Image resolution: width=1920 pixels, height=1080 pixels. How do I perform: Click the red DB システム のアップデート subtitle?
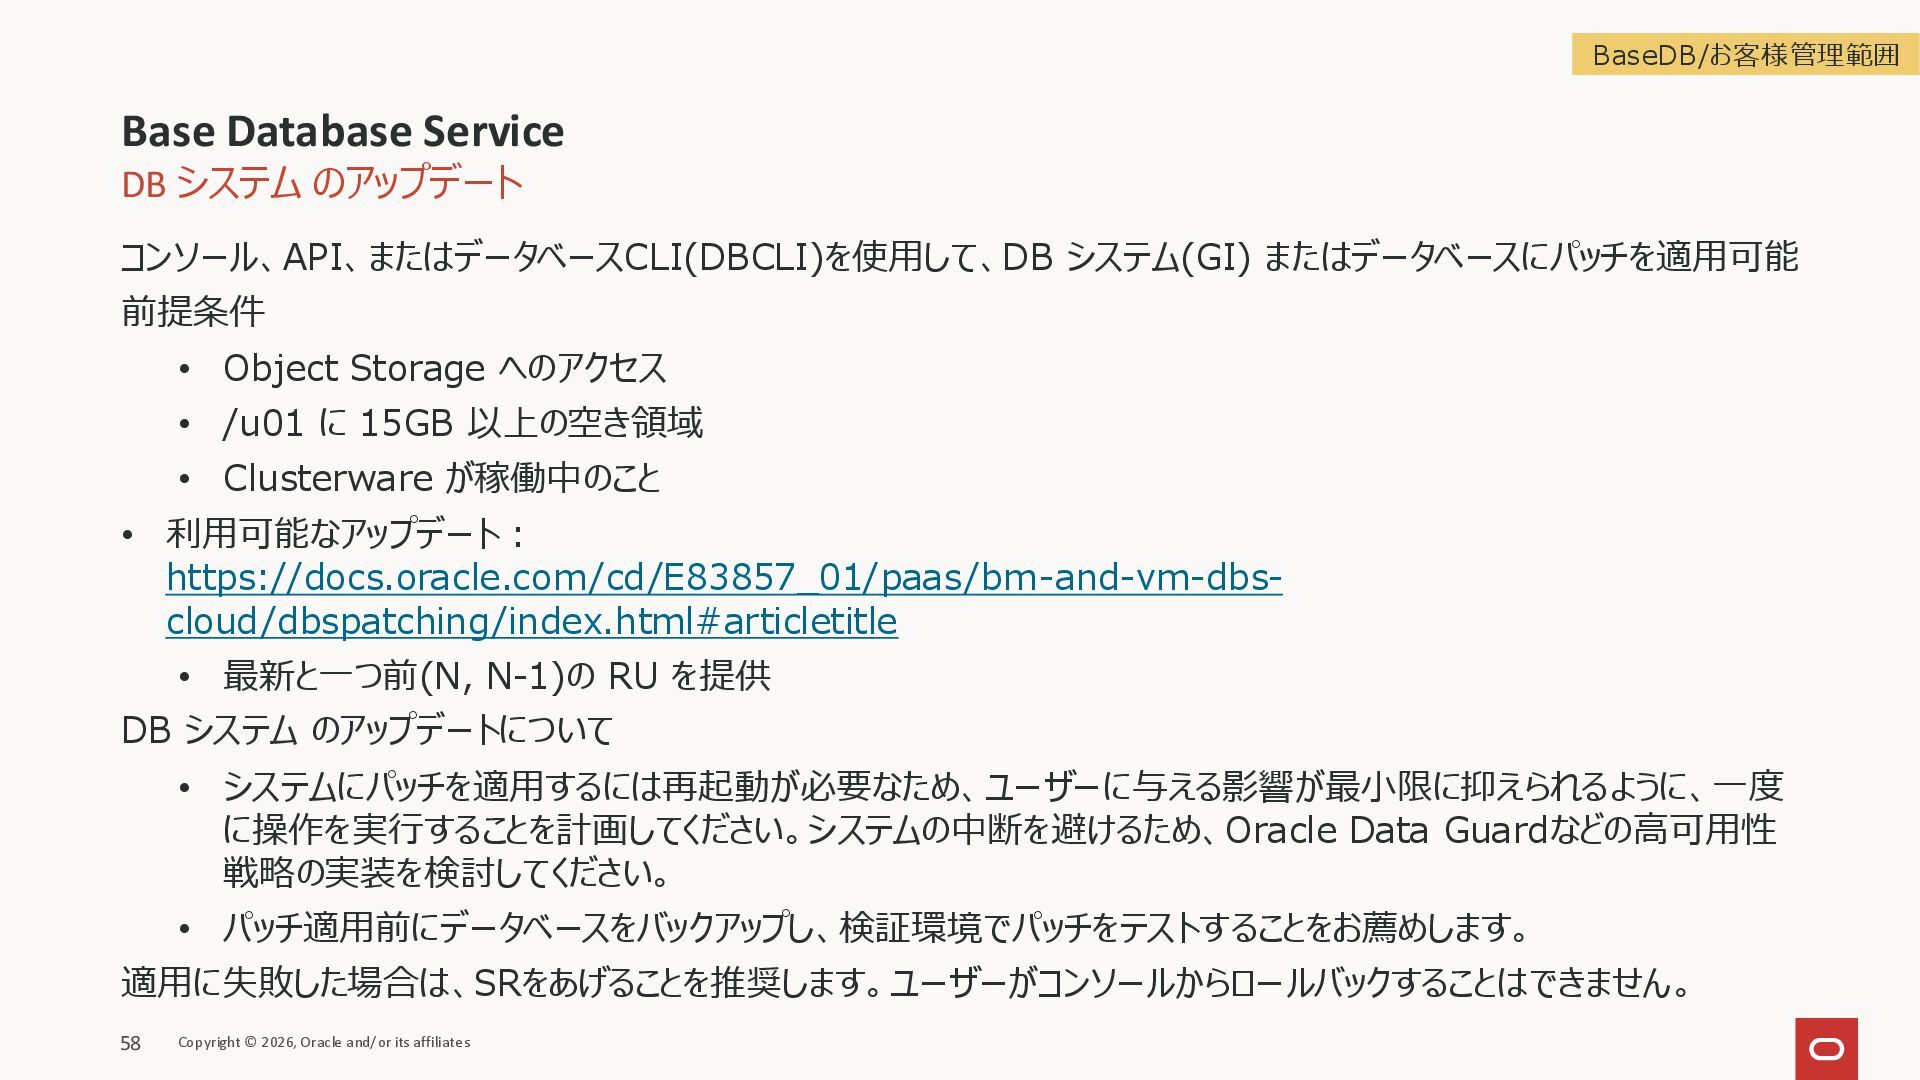point(321,183)
